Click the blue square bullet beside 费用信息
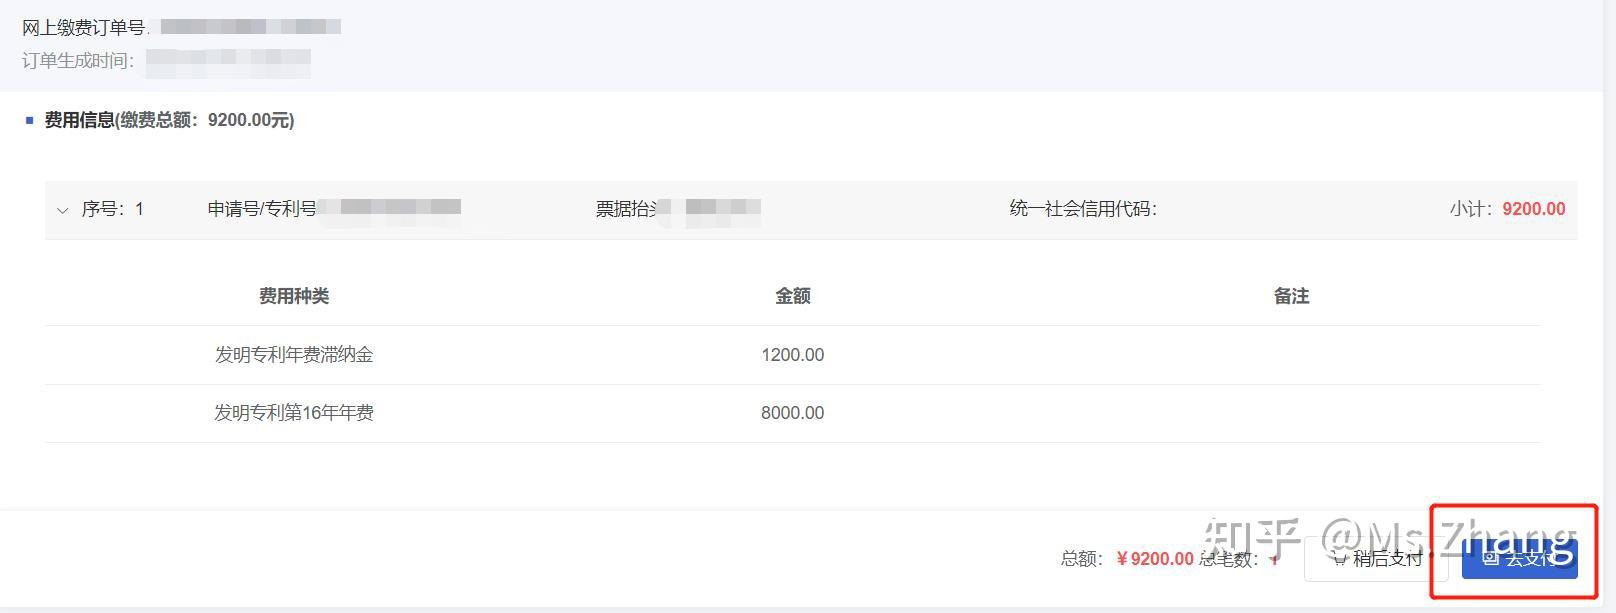This screenshot has width=1616, height=613. (x=29, y=121)
